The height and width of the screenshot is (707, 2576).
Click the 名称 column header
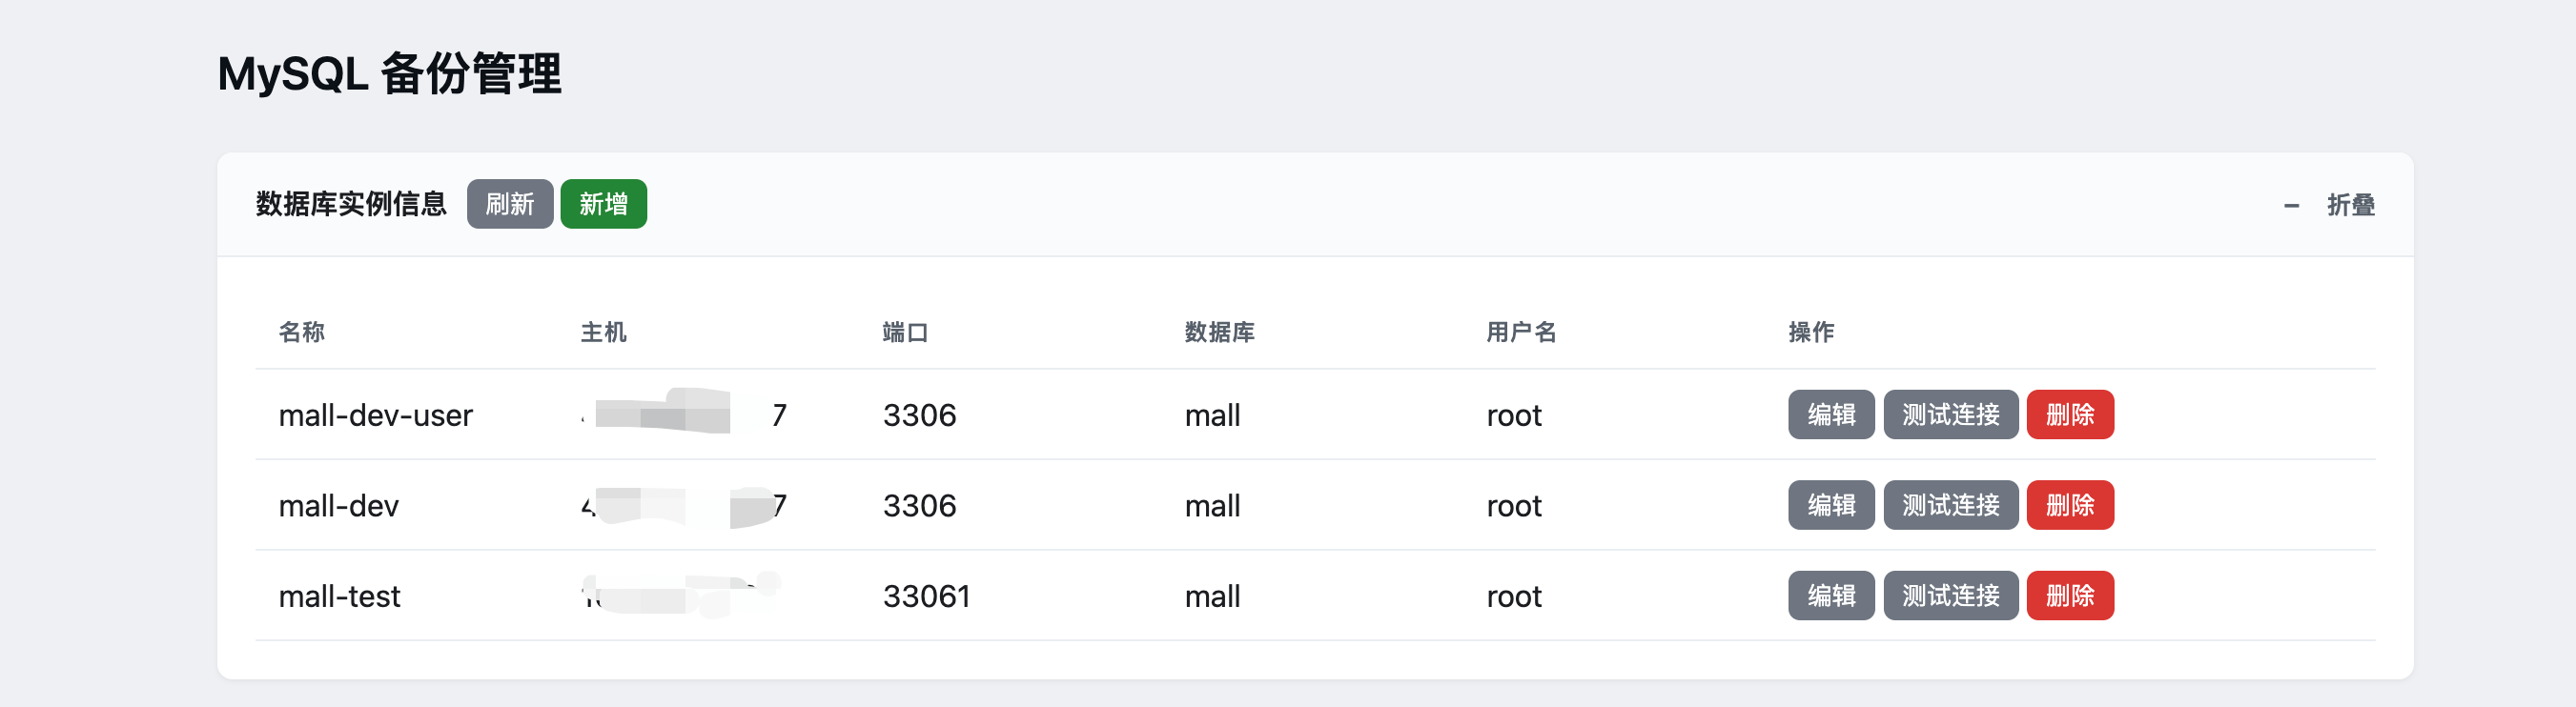pyautogui.click(x=301, y=332)
